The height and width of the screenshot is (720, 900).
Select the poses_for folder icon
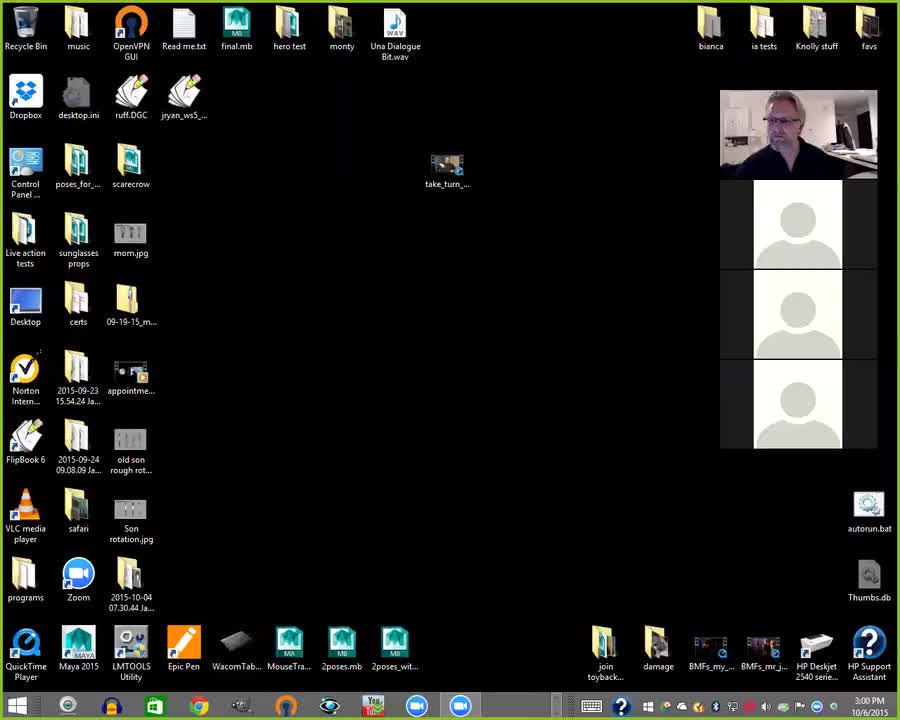pyautogui.click(x=78, y=167)
